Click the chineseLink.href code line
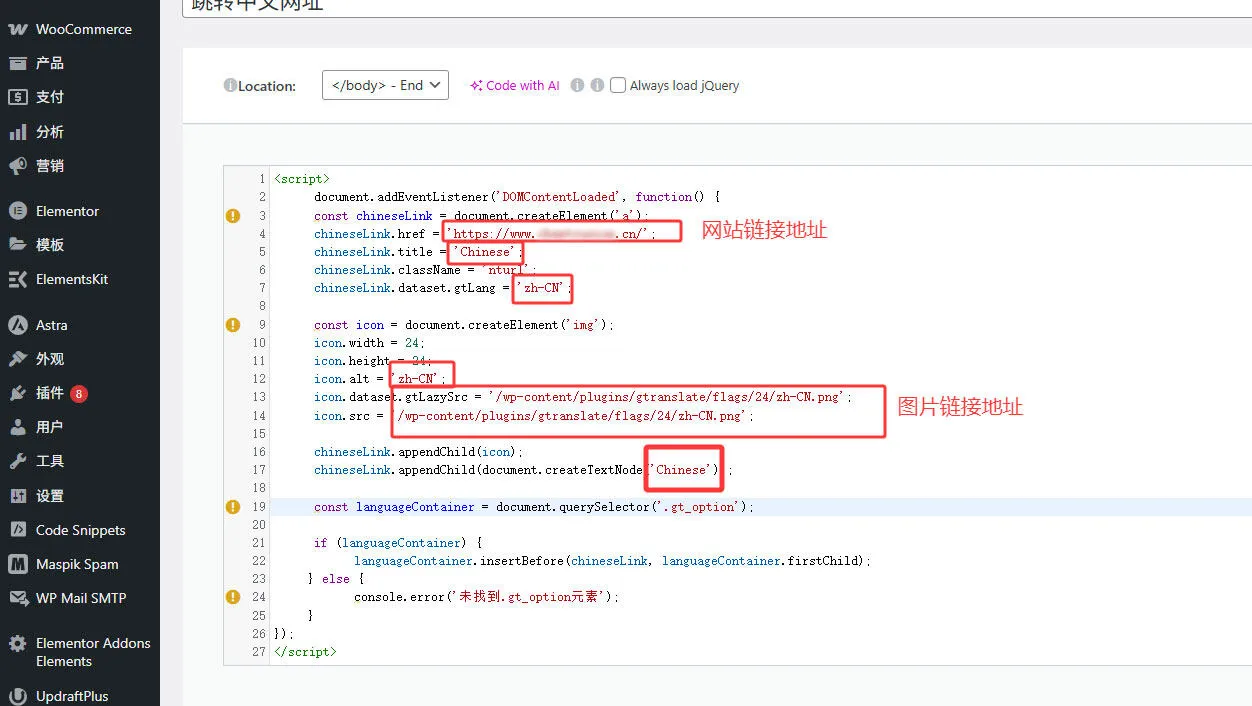The height and width of the screenshot is (706, 1252). click(x=485, y=234)
